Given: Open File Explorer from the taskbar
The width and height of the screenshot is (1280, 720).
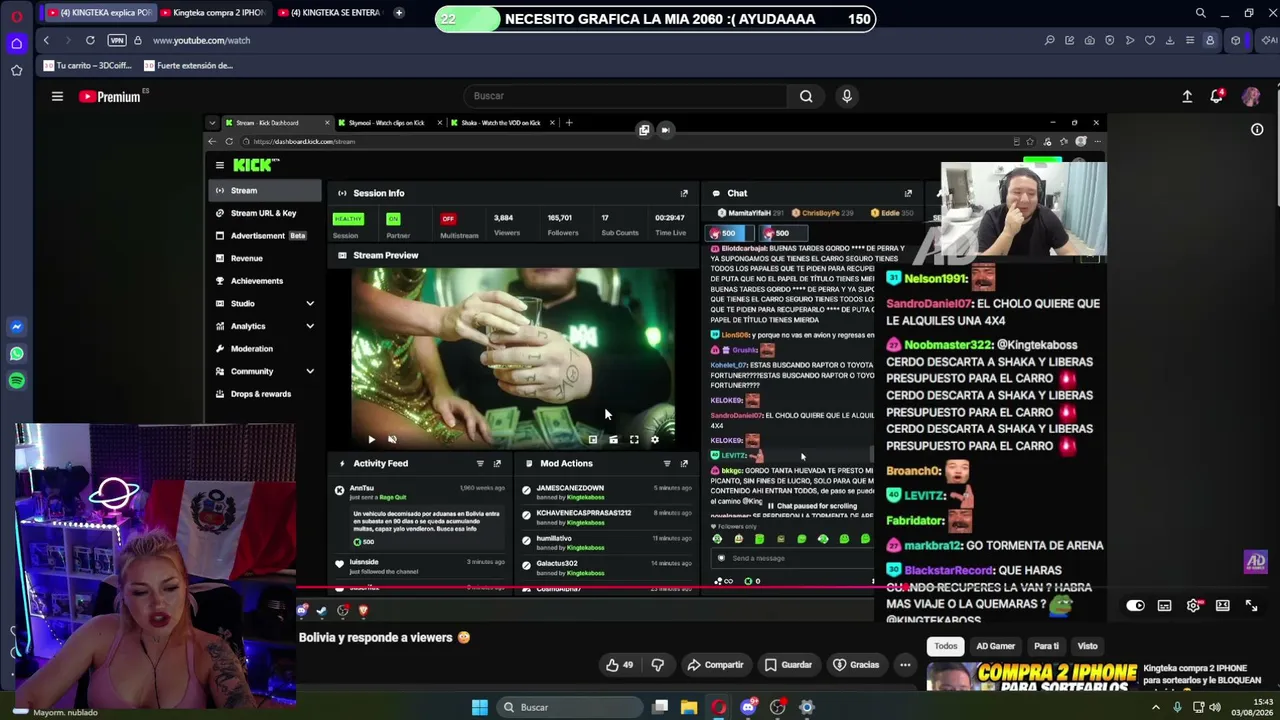Looking at the screenshot, I should [689, 707].
